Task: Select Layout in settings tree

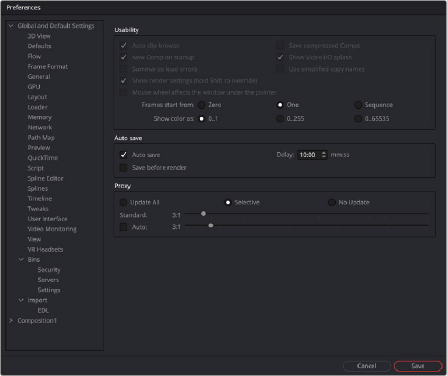Action: [37, 97]
